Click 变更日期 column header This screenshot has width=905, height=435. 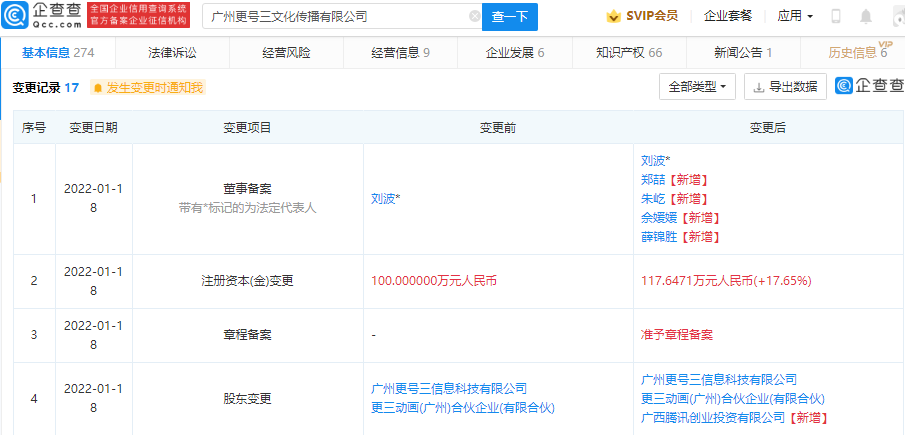pos(94,128)
